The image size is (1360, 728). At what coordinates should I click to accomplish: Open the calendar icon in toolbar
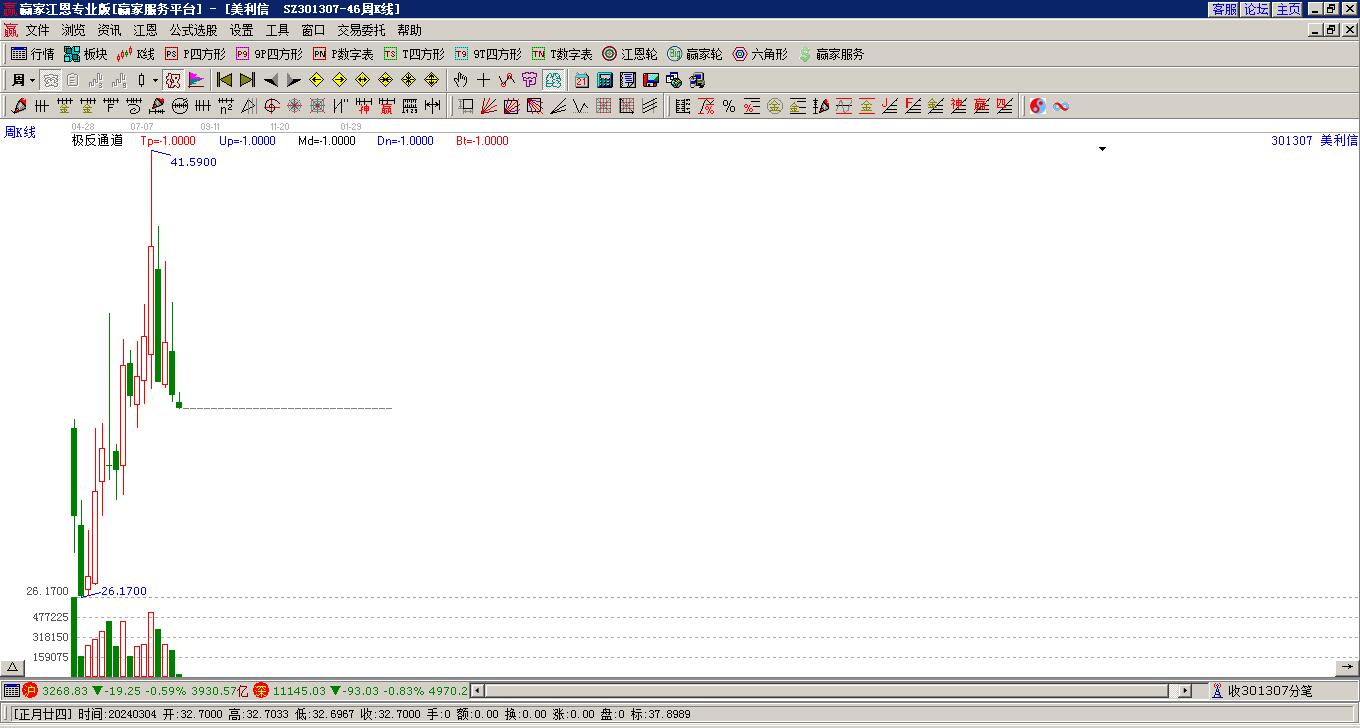pyautogui.click(x=581, y=80)
